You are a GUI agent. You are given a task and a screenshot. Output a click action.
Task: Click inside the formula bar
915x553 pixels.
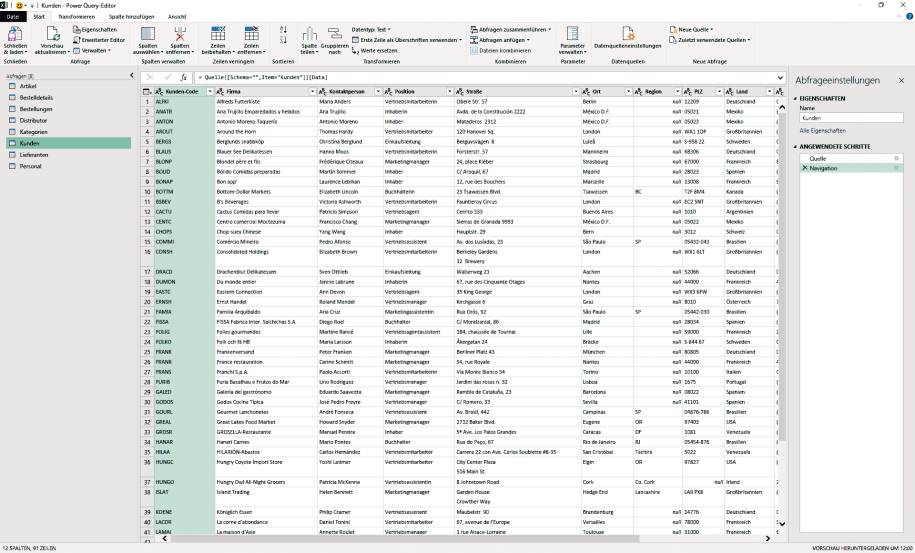484,77
